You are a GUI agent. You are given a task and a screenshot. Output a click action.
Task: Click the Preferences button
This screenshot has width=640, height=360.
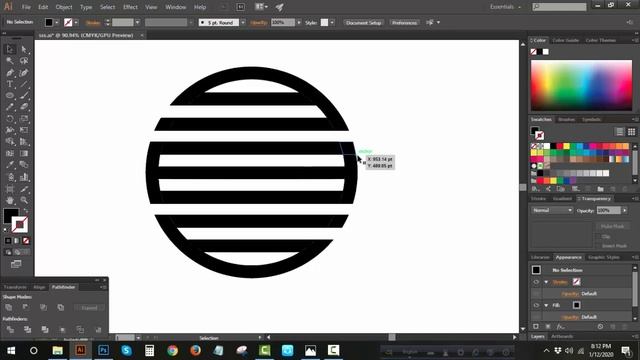pyautogui.click(x=404, y=22)
